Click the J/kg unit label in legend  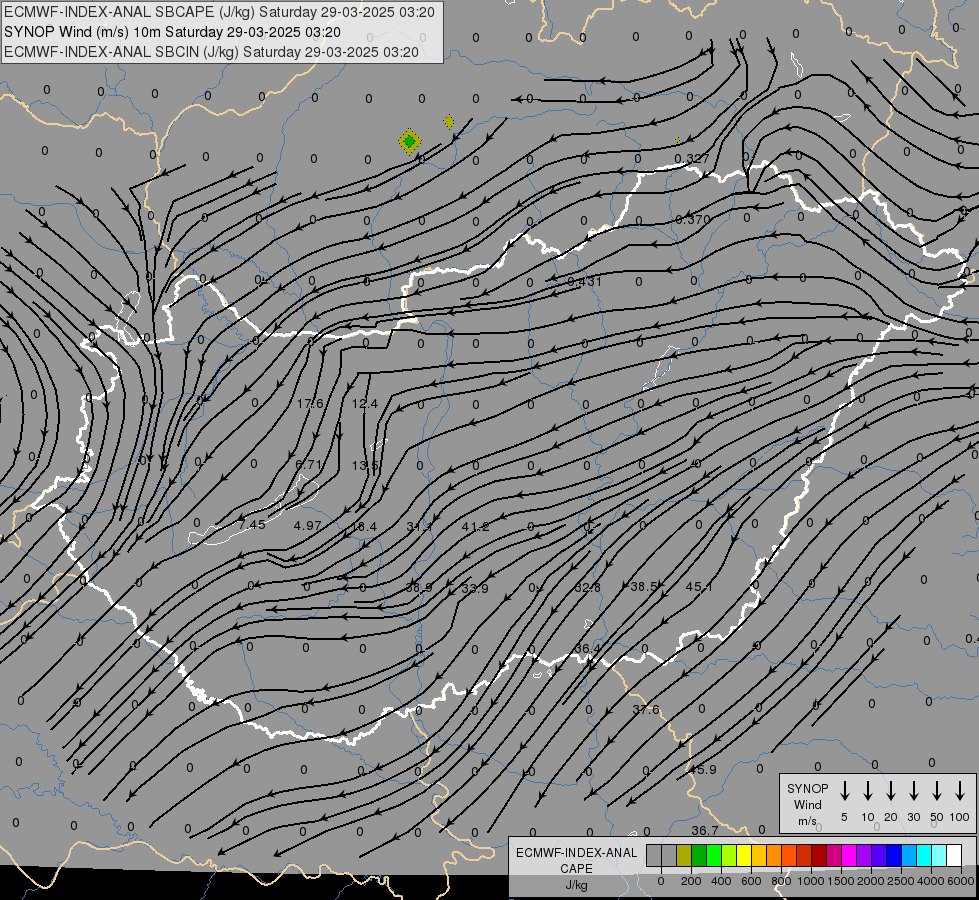click(x=576, y=885)
